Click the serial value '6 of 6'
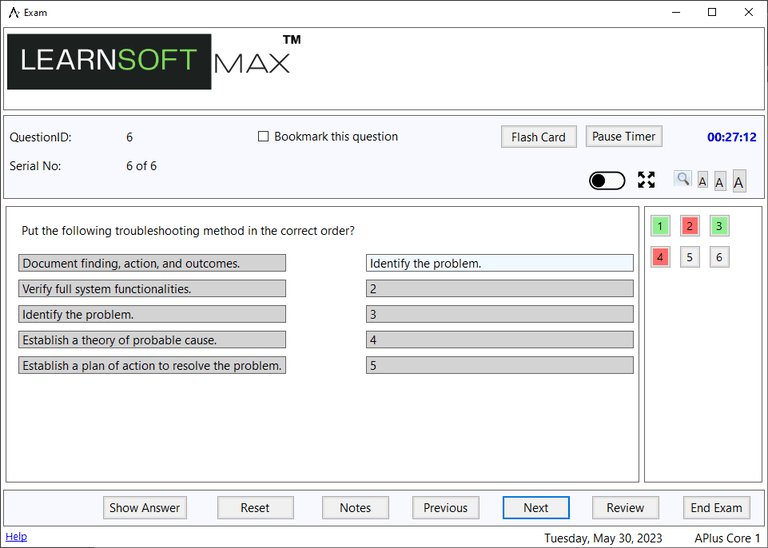The image size is (768, 548). 141,166
